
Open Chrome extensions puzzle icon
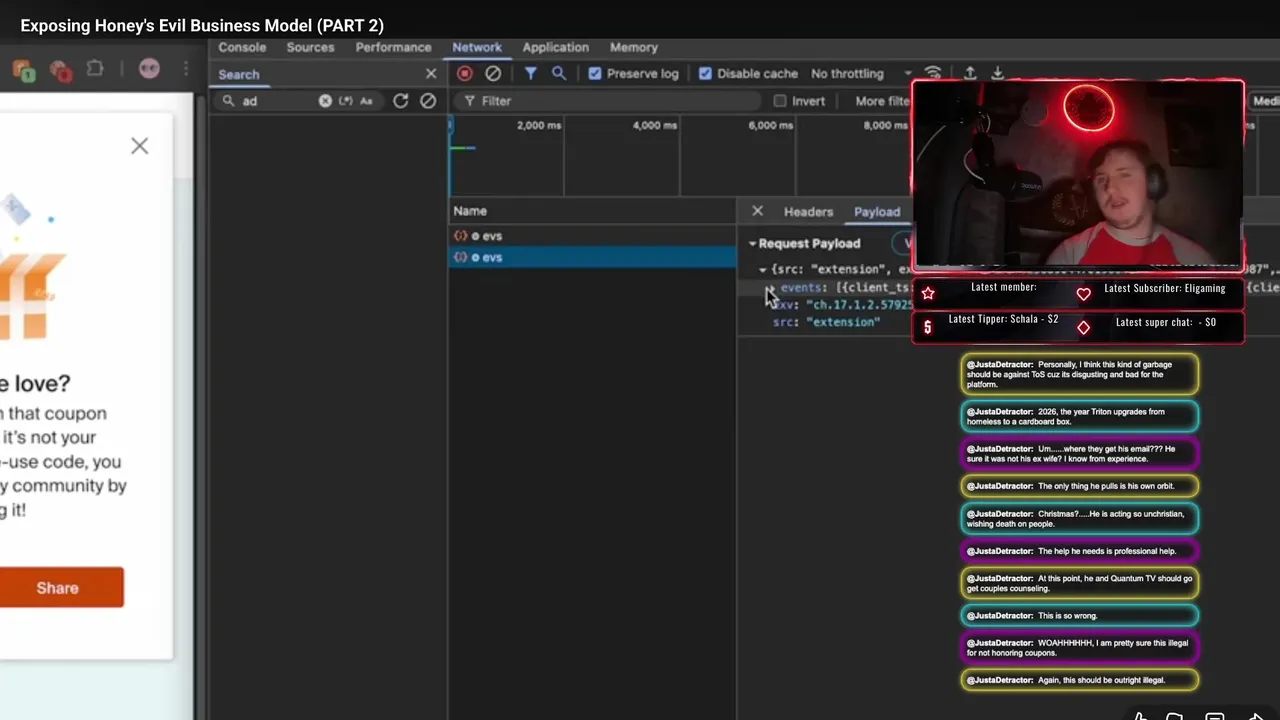tap(95, 69)
